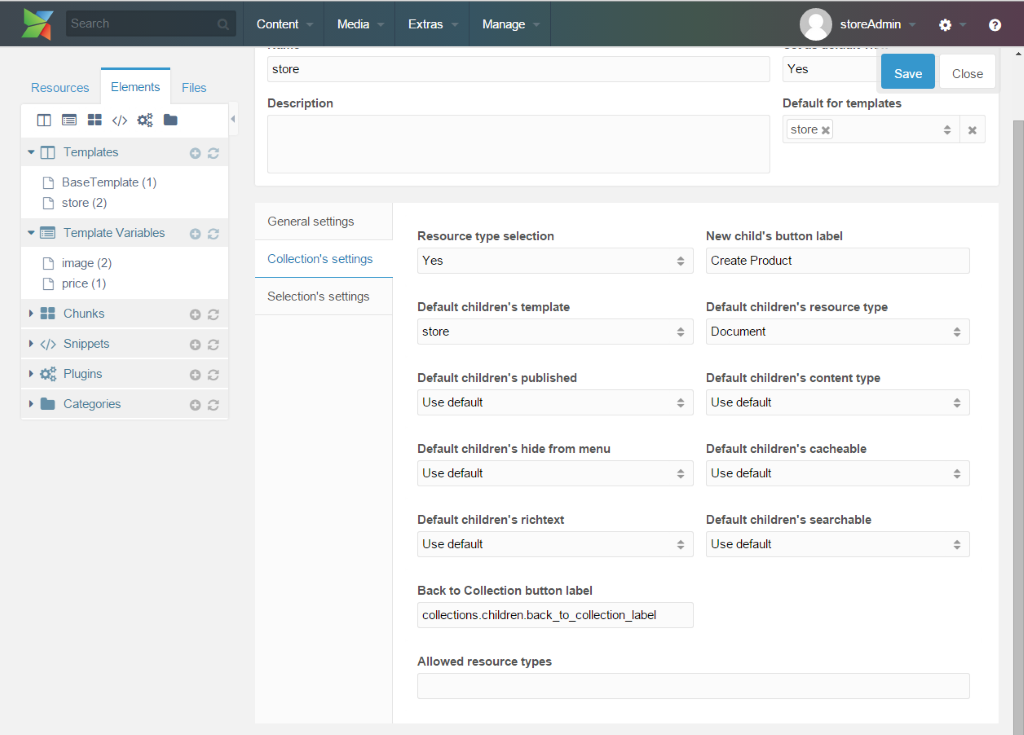Clear the Default for templates field

972,130
